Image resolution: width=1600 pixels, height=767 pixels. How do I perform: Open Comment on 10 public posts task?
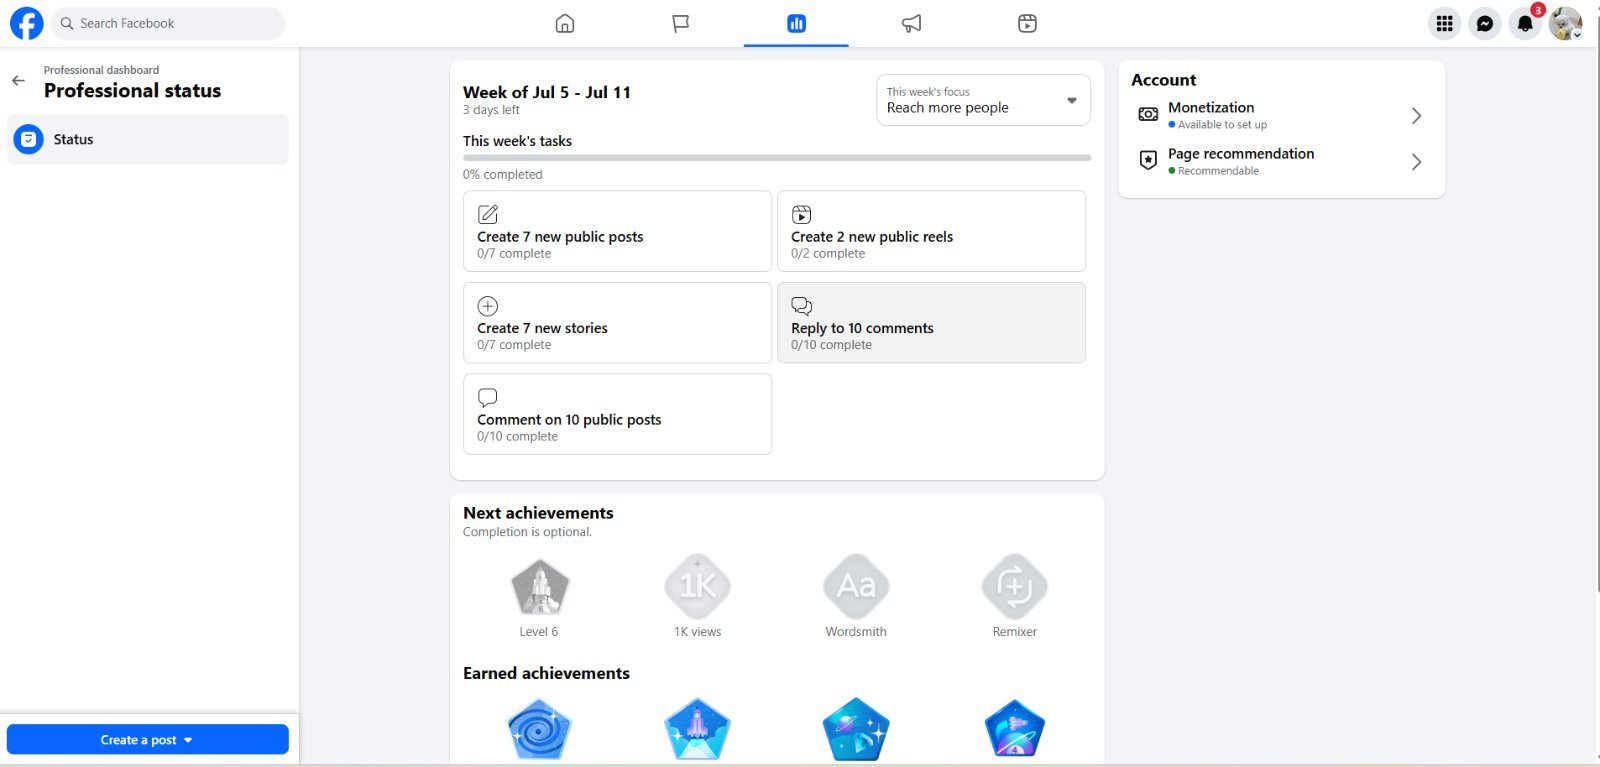coord(617,414)
